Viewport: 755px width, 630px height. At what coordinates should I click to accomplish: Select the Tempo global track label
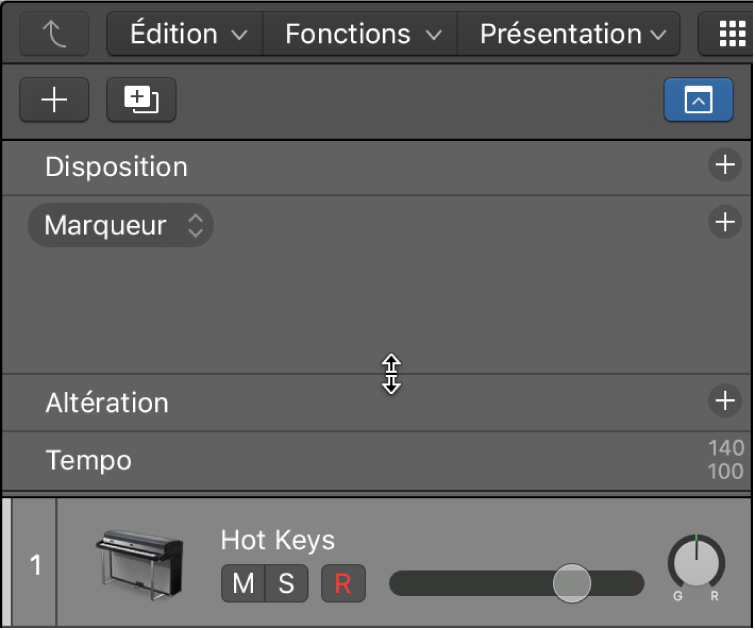(88, 461)
